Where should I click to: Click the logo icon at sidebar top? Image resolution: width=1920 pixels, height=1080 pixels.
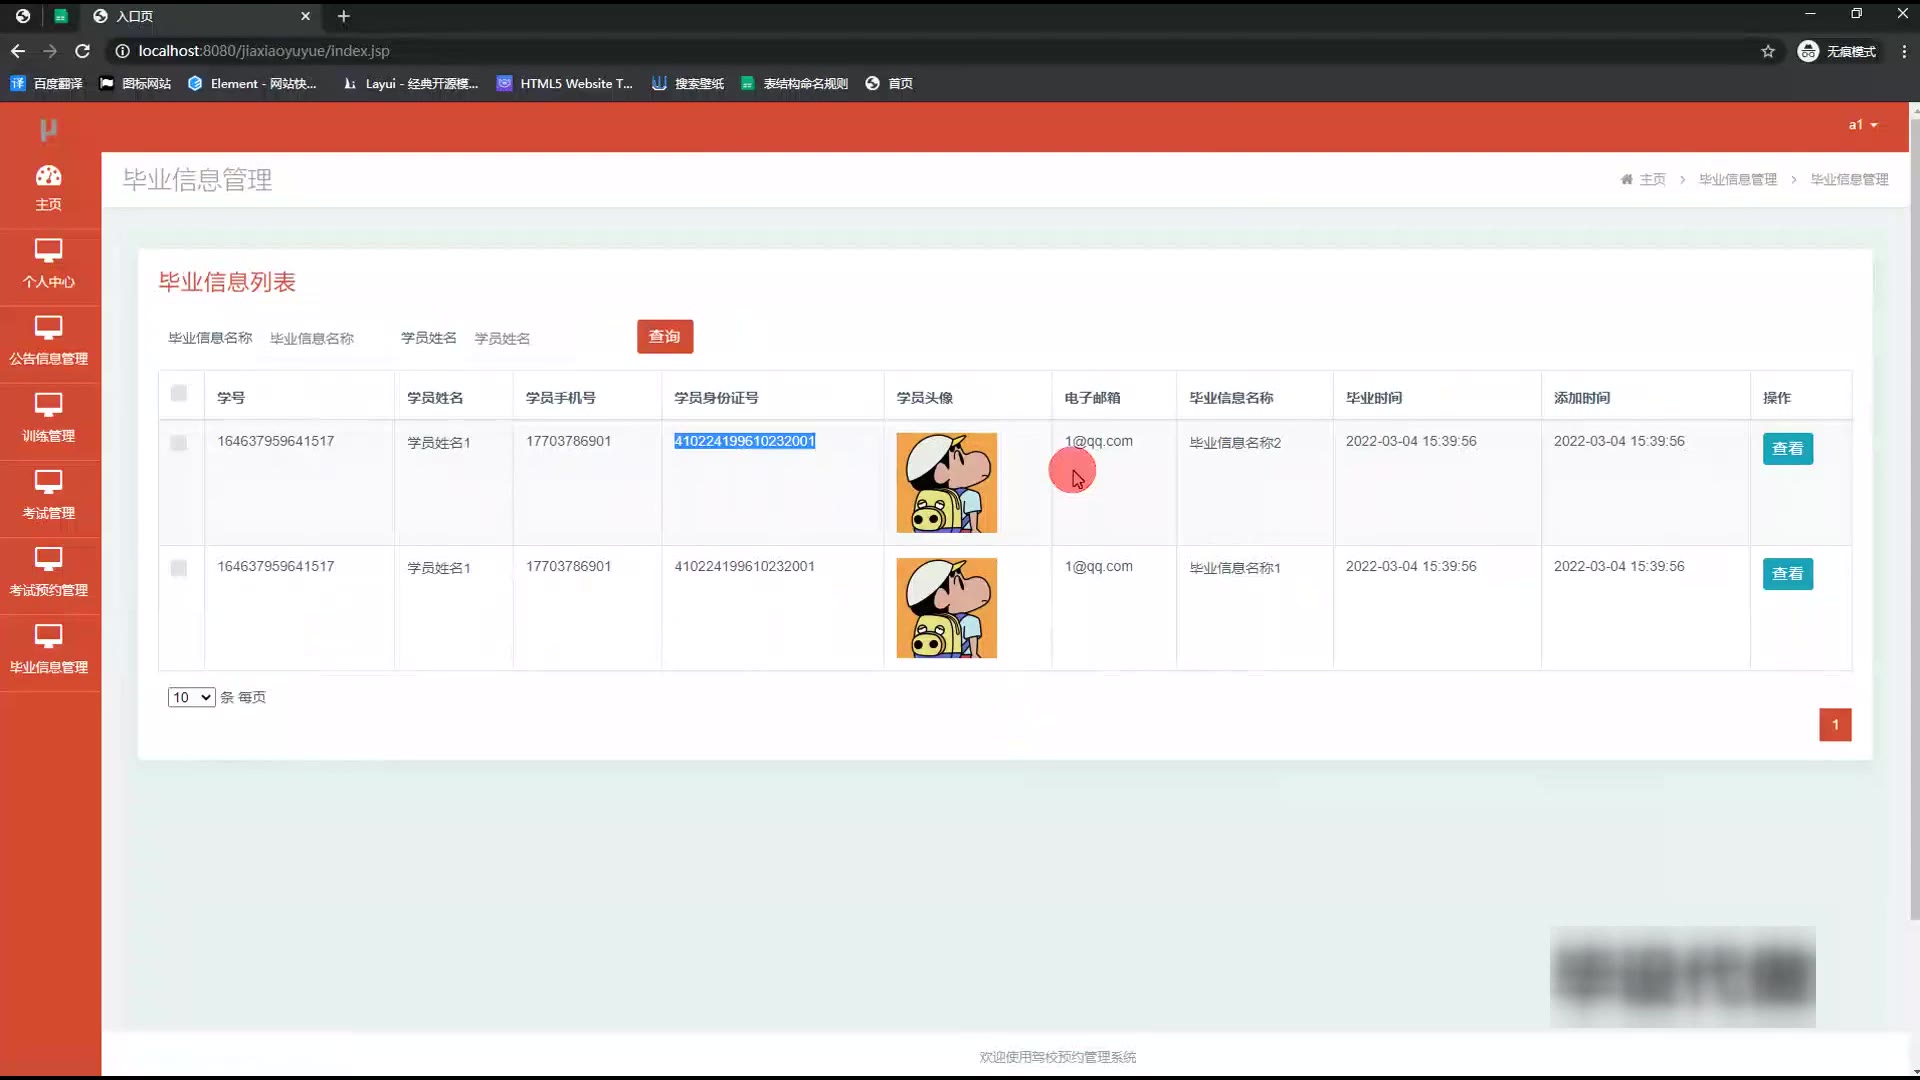[x=48, y=129]
